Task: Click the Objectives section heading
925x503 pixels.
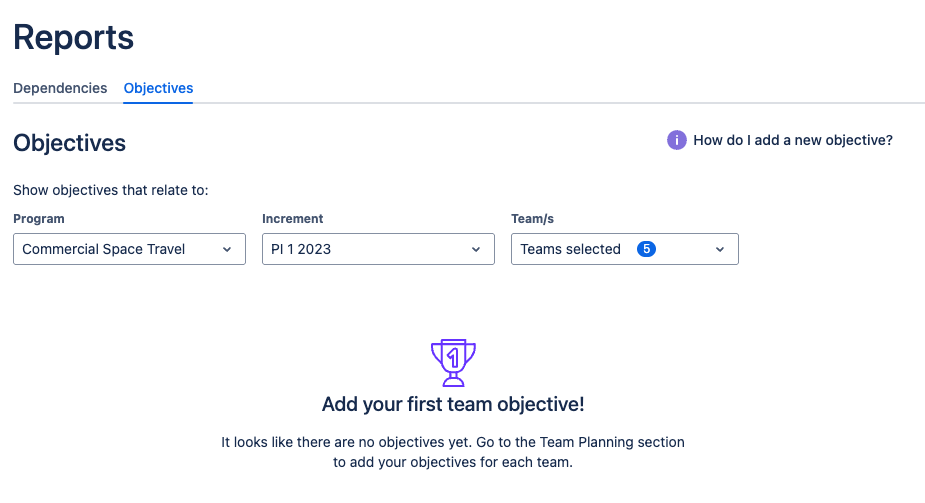Action: pyautogui.click(x=69, y=143)
